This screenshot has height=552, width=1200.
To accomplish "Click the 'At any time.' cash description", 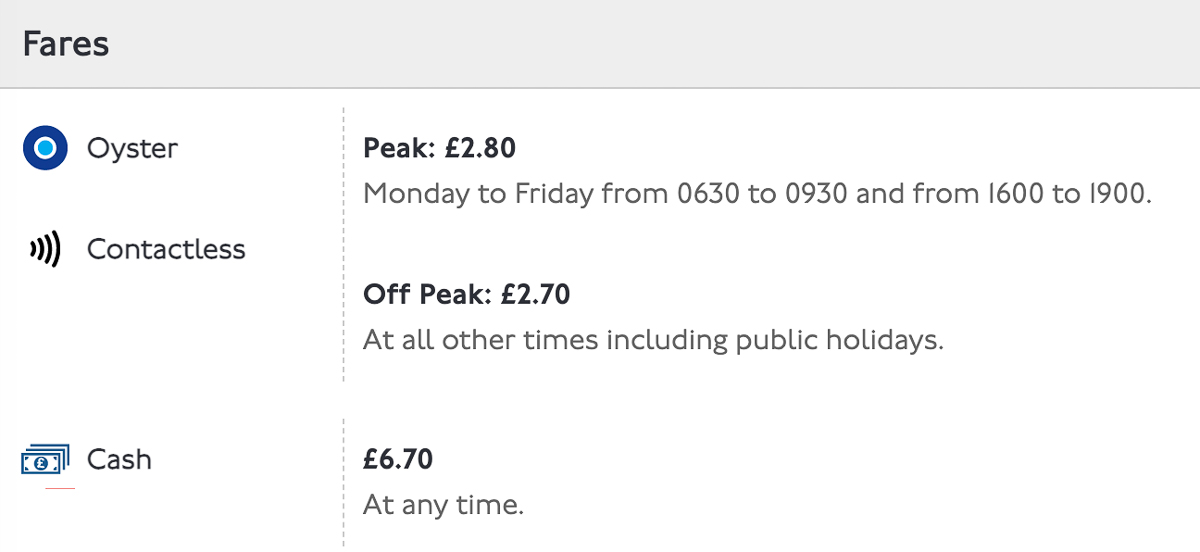I will (443, 505).
